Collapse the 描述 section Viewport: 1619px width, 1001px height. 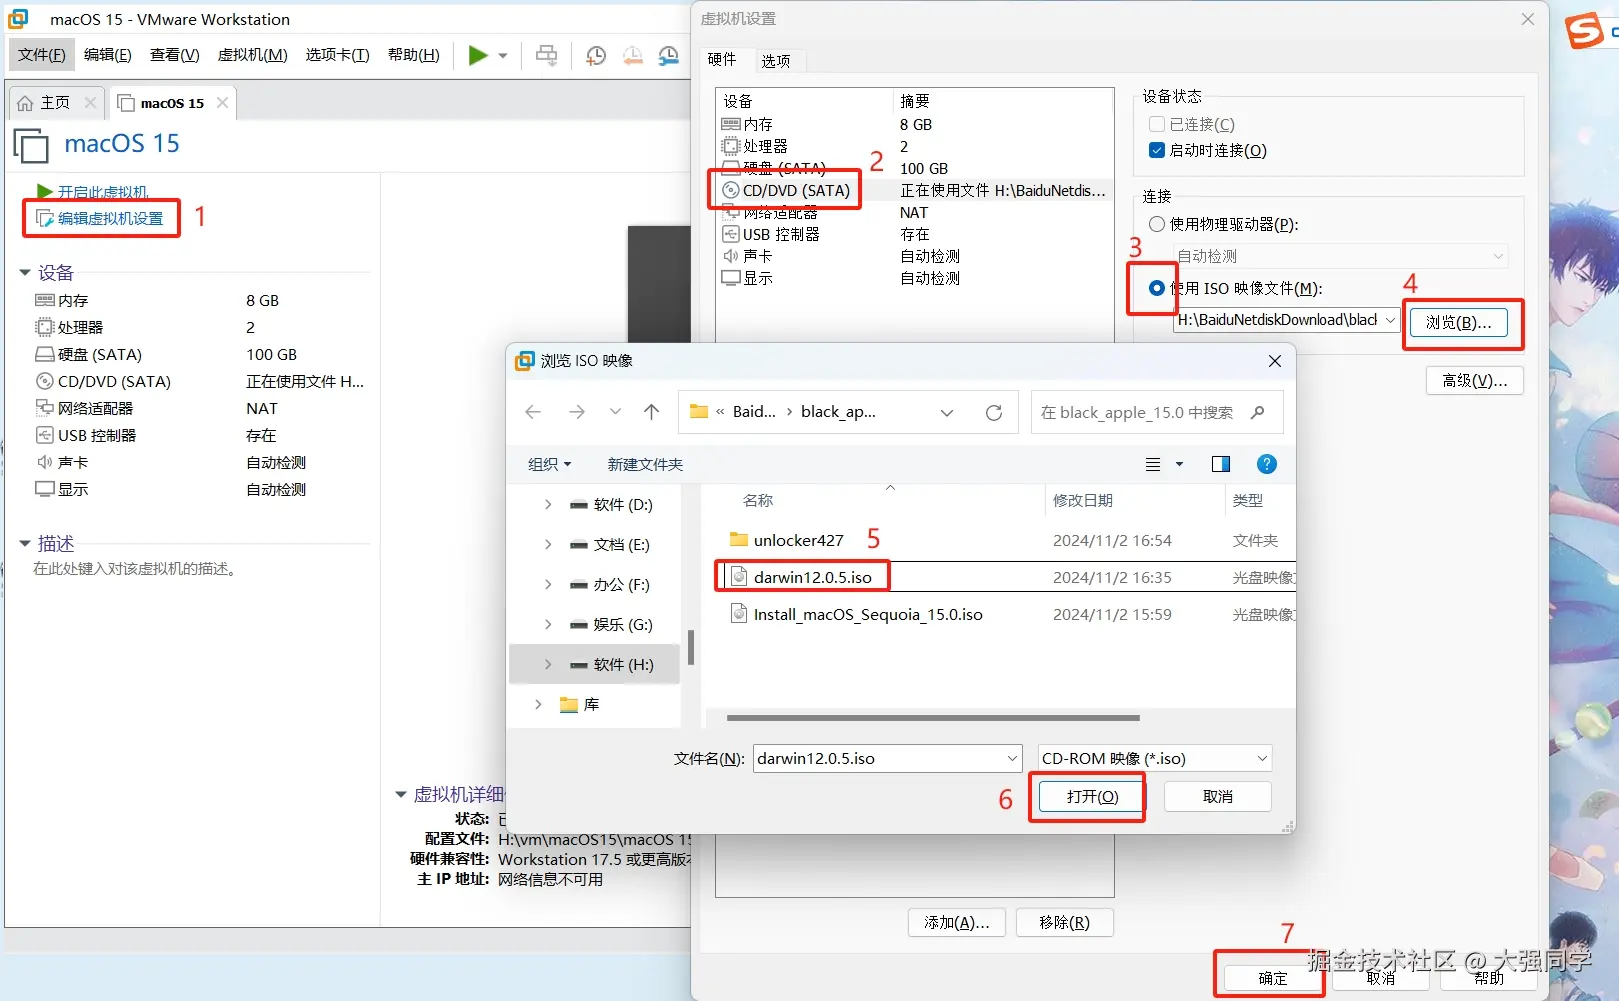(x=25, y=543)
